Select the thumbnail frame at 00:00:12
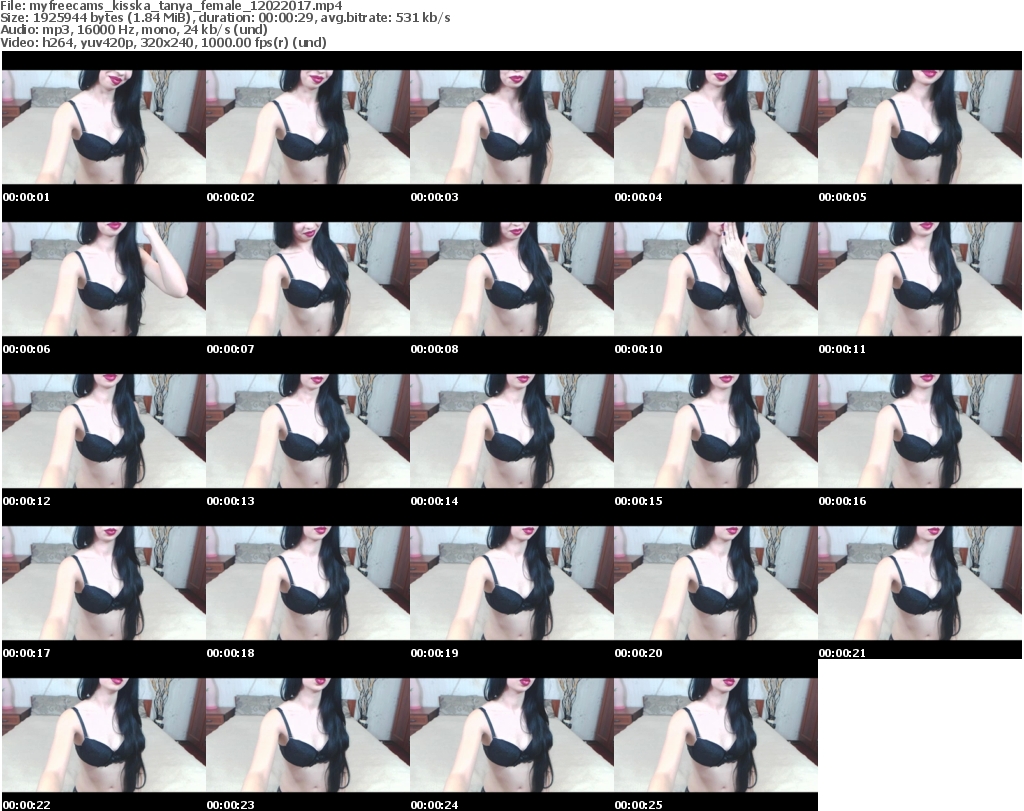Viewport: 1024px width, 811px height. (104, 431)
